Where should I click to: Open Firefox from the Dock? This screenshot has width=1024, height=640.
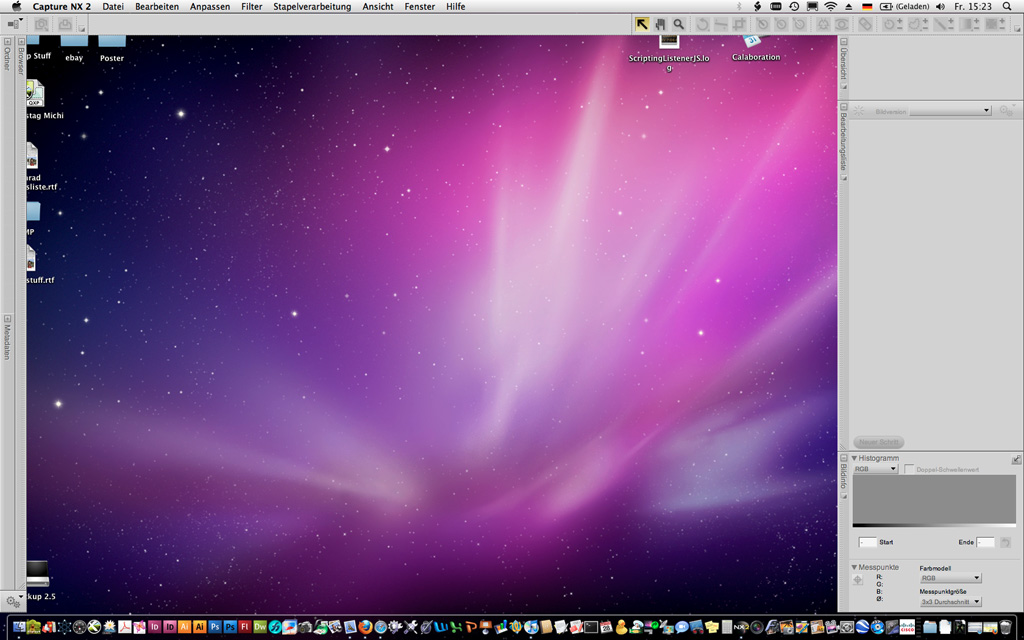click(x=365, y=627)
